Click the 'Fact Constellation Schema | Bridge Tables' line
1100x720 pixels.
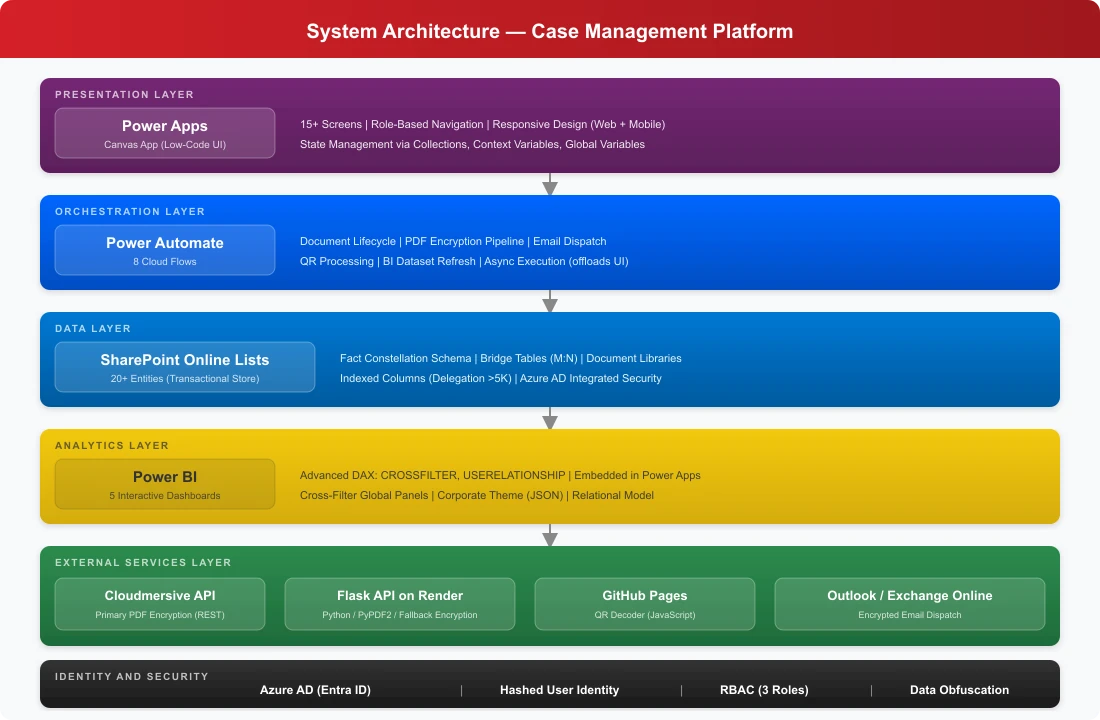[x=511, y=359]
